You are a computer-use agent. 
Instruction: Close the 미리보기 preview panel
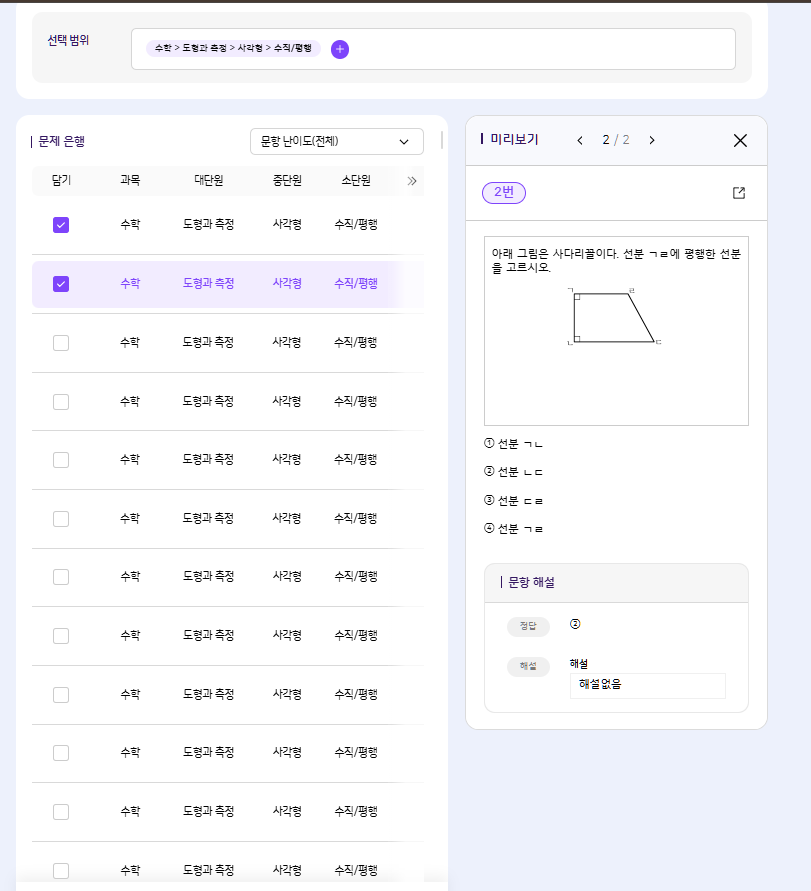coord(740,140)
